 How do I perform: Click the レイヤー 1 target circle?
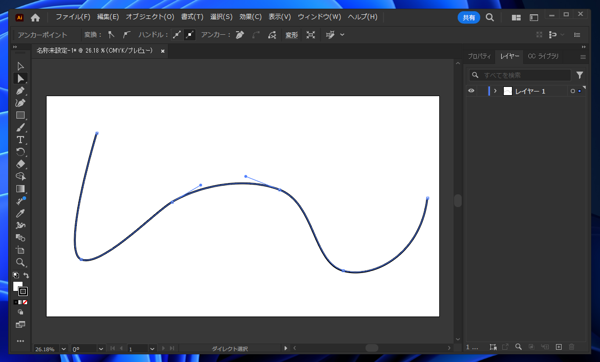572,91
